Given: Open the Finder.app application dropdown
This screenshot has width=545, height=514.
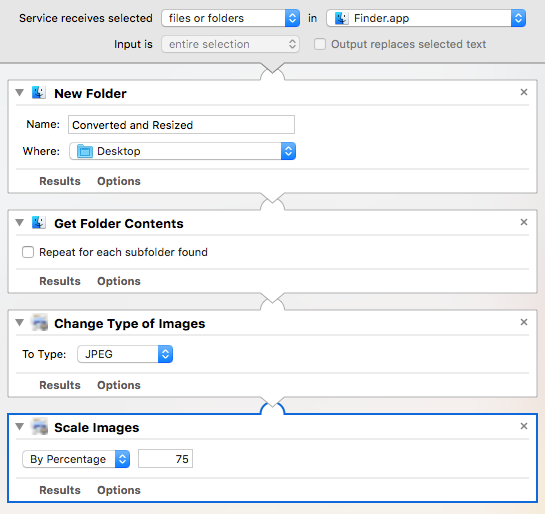Looking at the screenshot, I should tap(426, 18).
